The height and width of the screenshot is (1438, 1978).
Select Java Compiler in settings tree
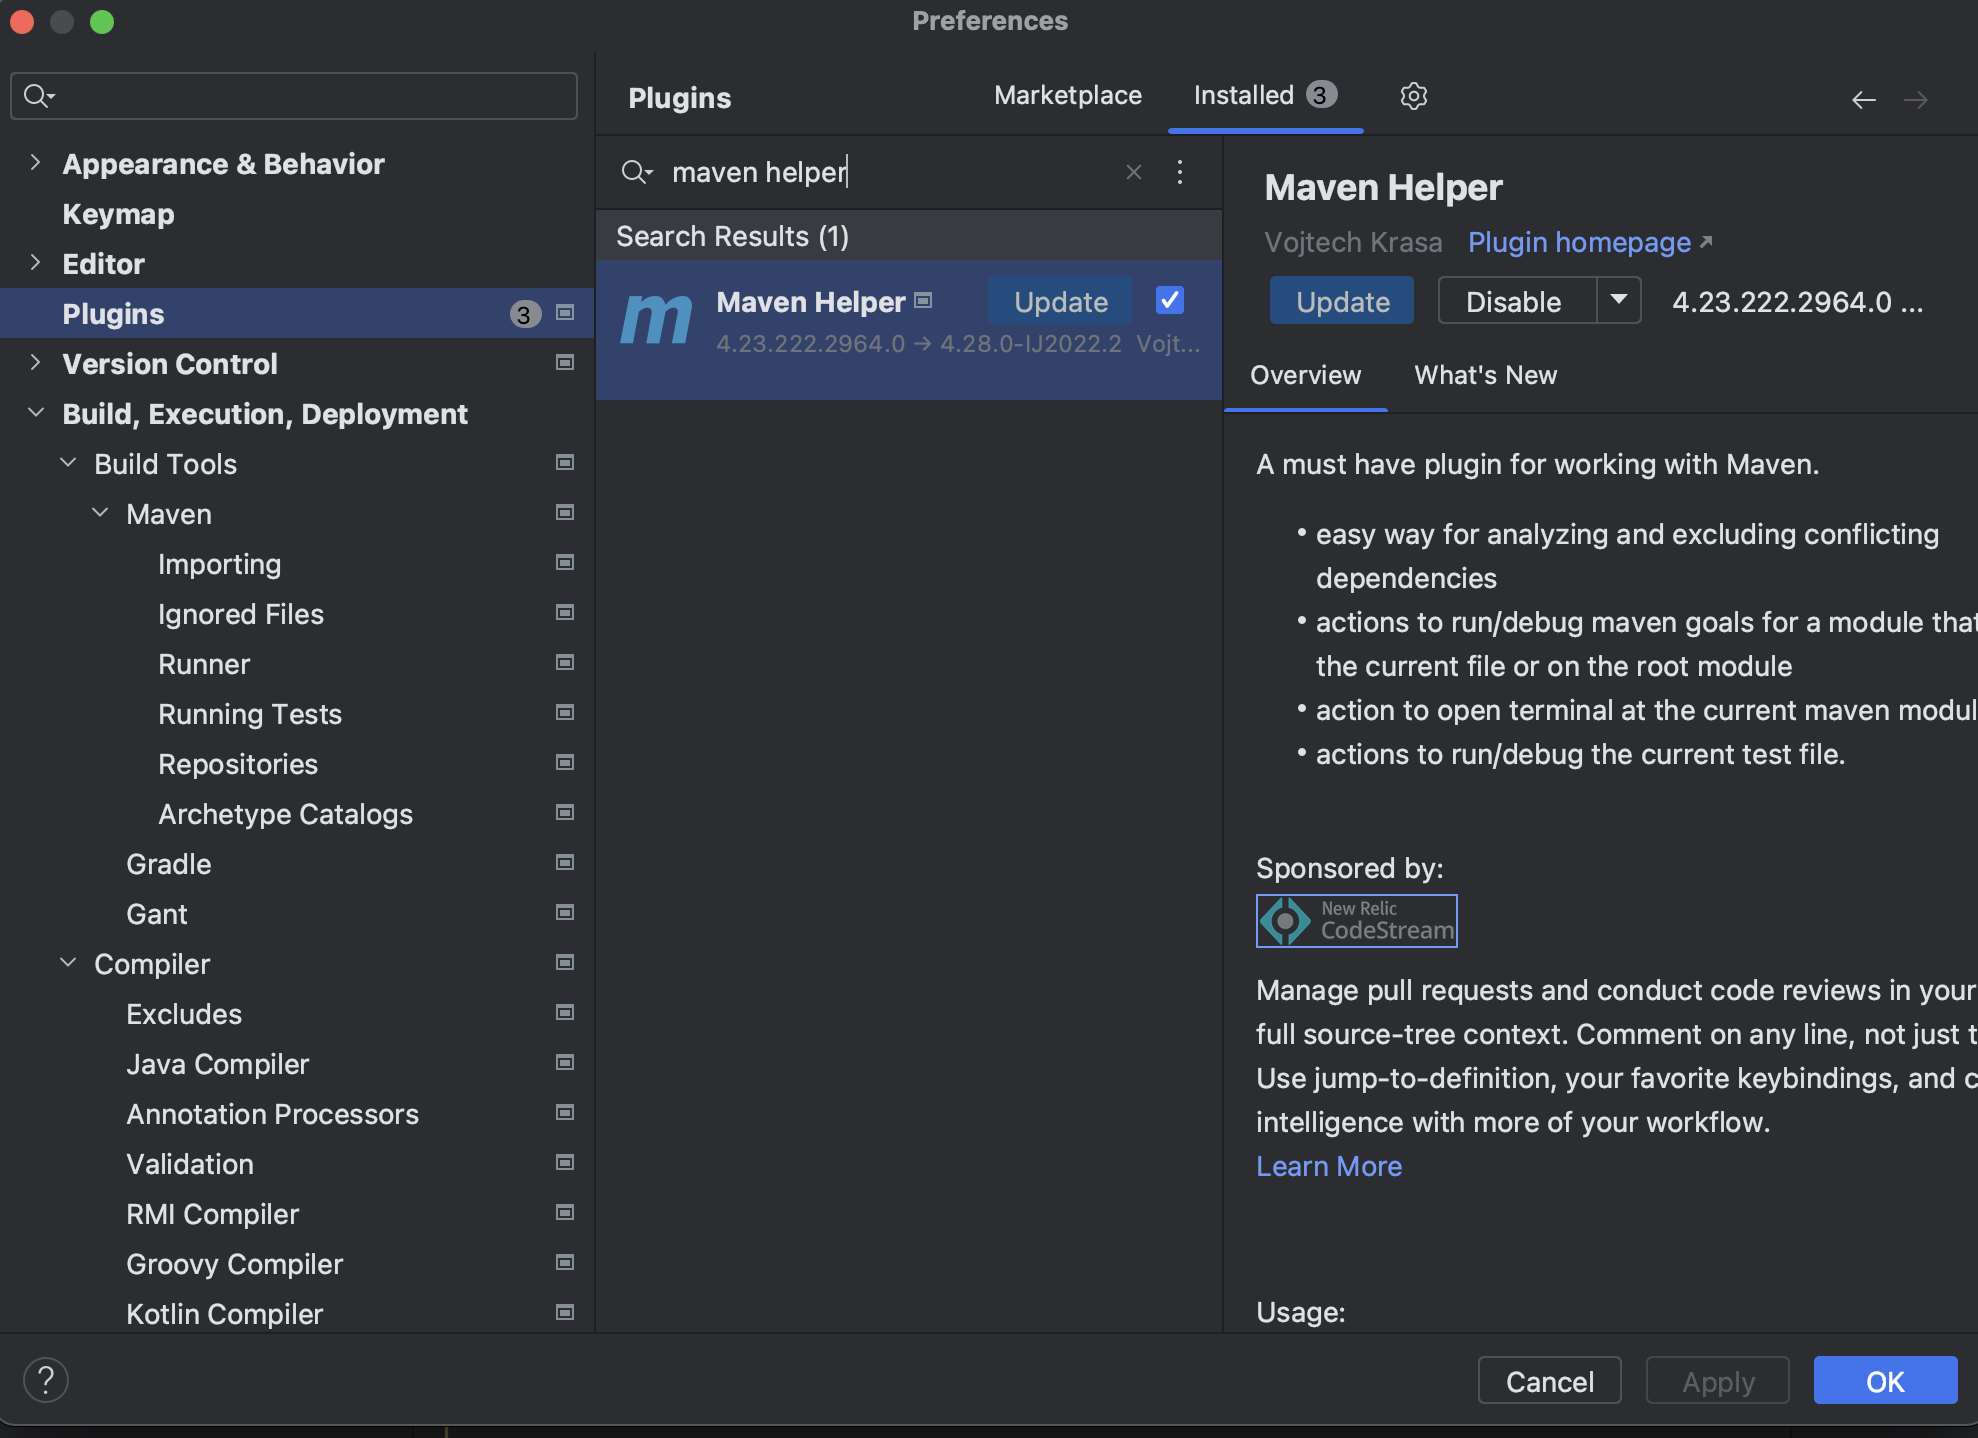click(x=217, y=1064)
